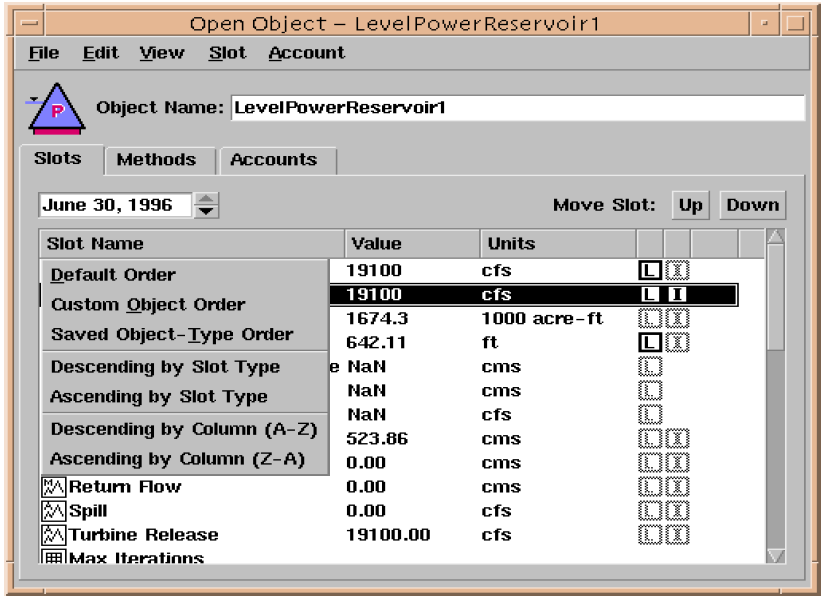The image size is (825, 599).
Task: Click the Return Flow slot series icon
Action: coord(52,487)
